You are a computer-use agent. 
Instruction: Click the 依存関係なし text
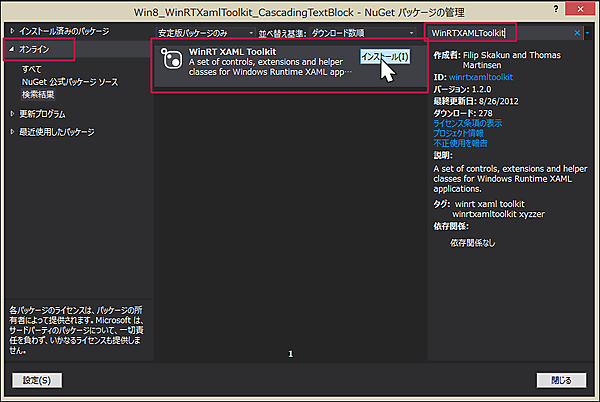point(472,243)
